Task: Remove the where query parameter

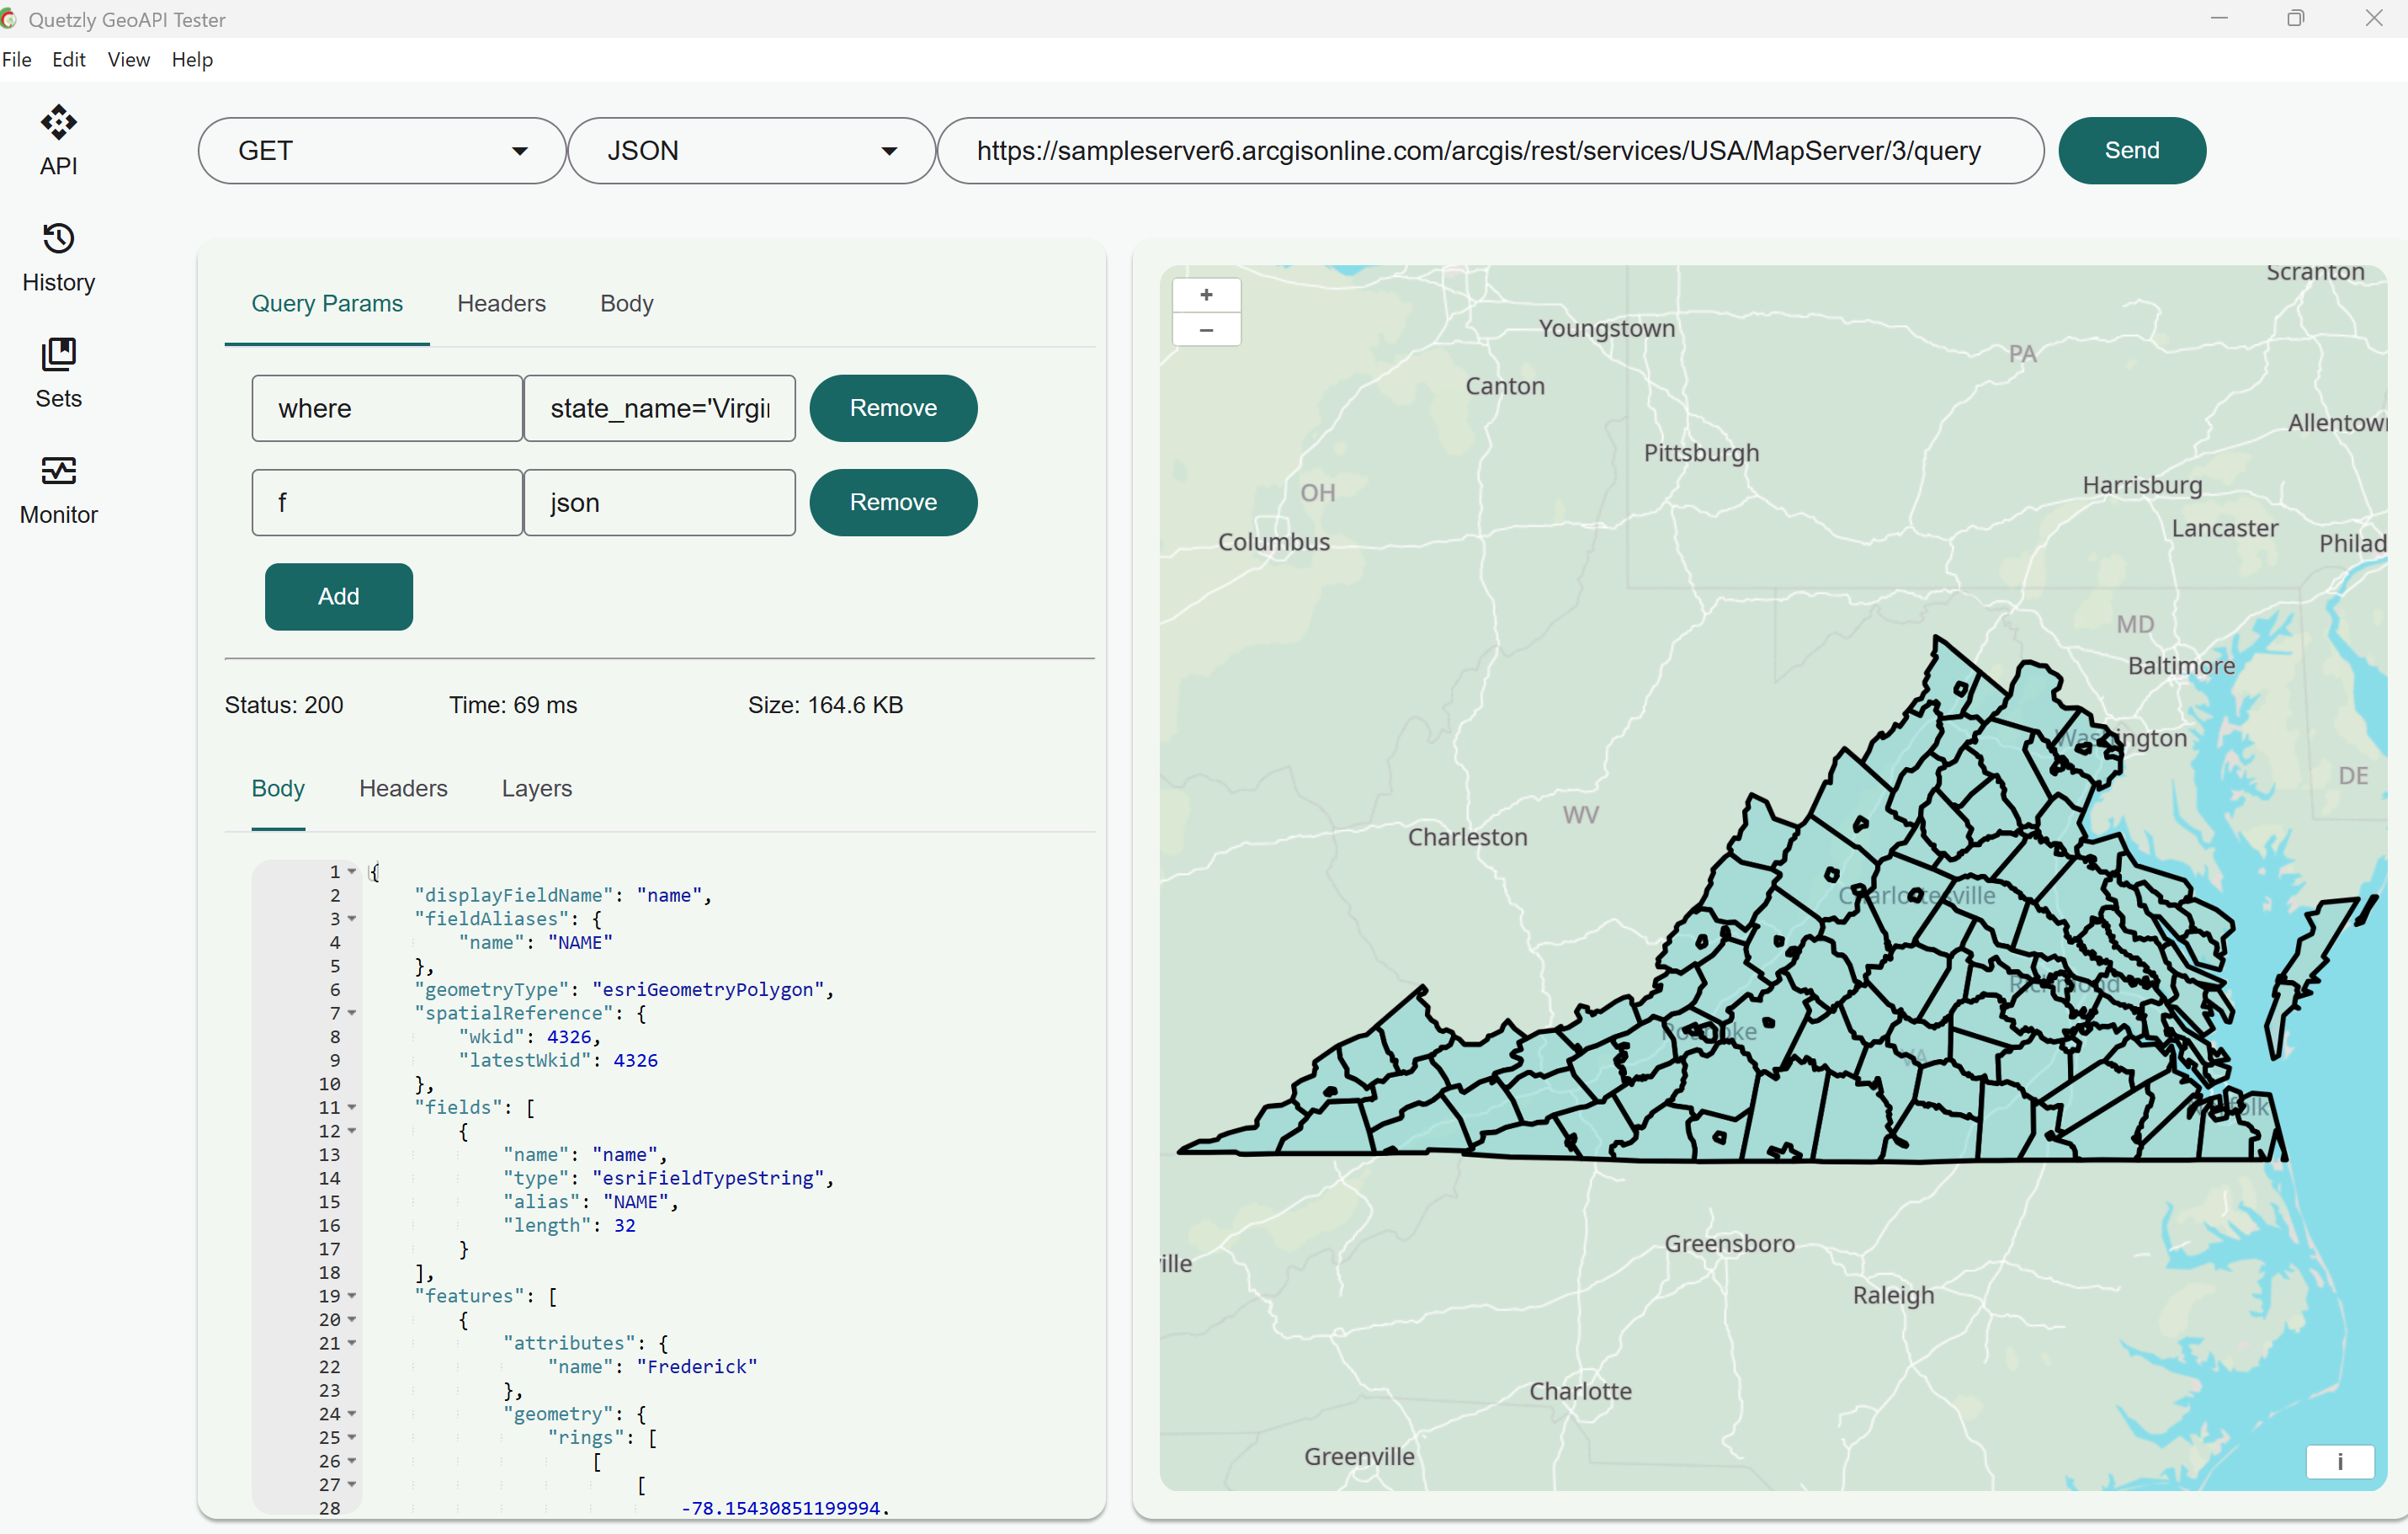Action: 892,408
